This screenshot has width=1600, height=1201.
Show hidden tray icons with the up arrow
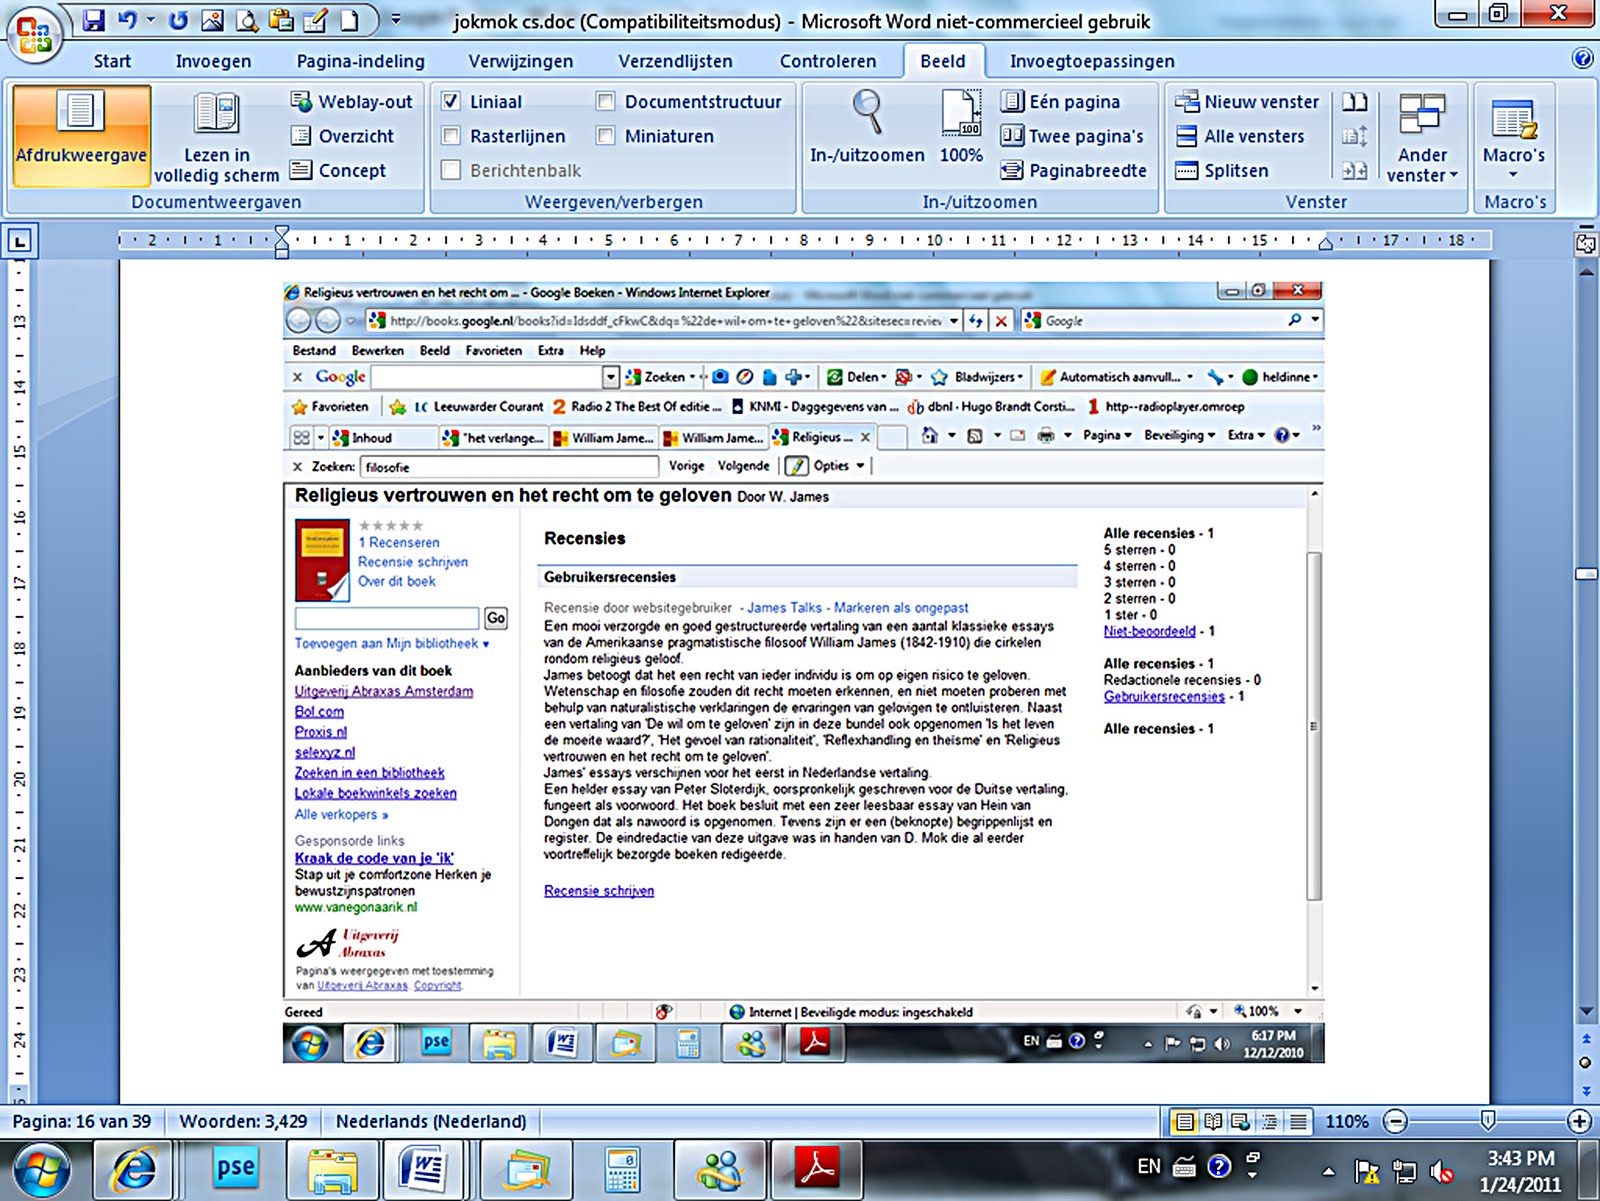point(1328,1171)
